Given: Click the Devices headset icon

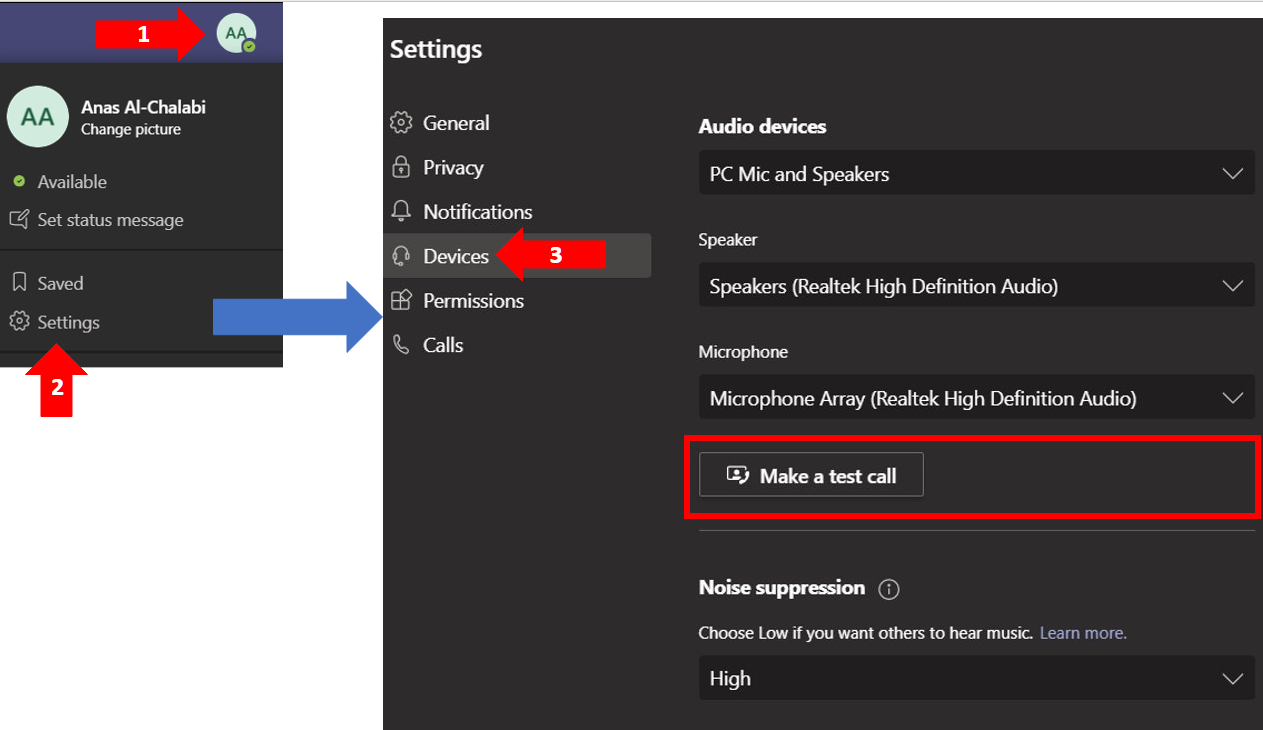Looking at the screenshot, I should 401,256.
